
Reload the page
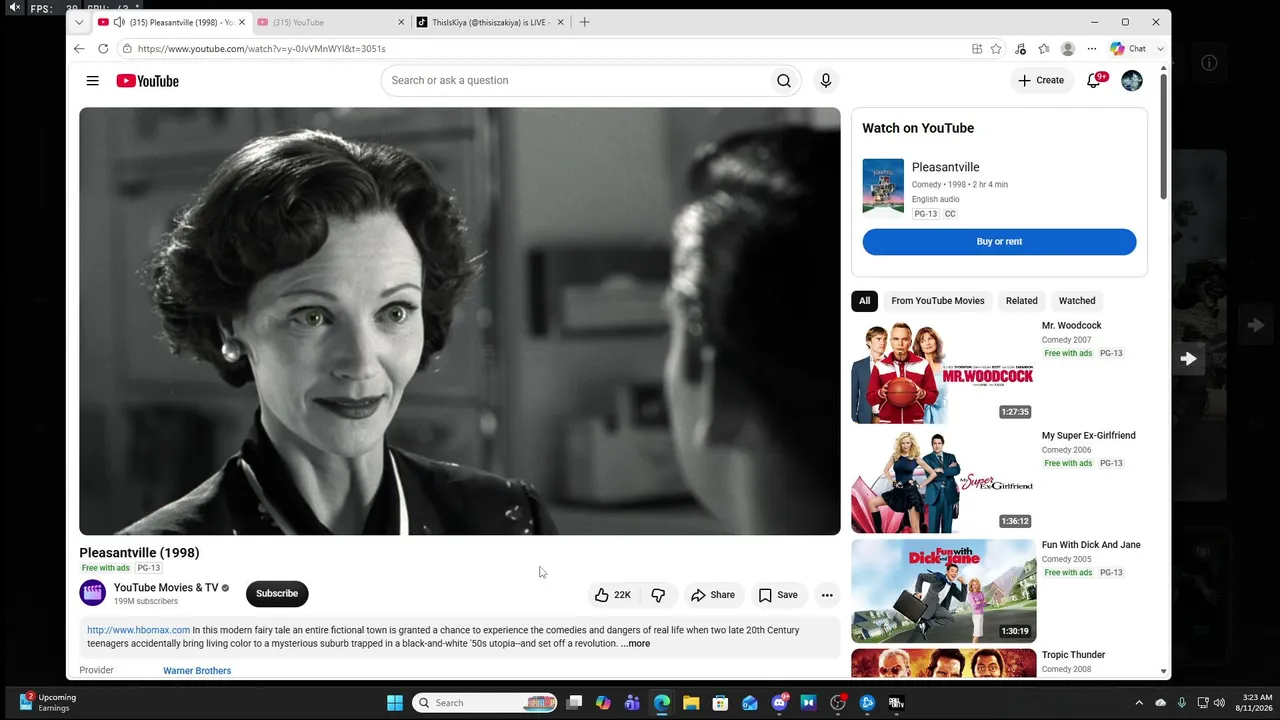coord(103,48)
